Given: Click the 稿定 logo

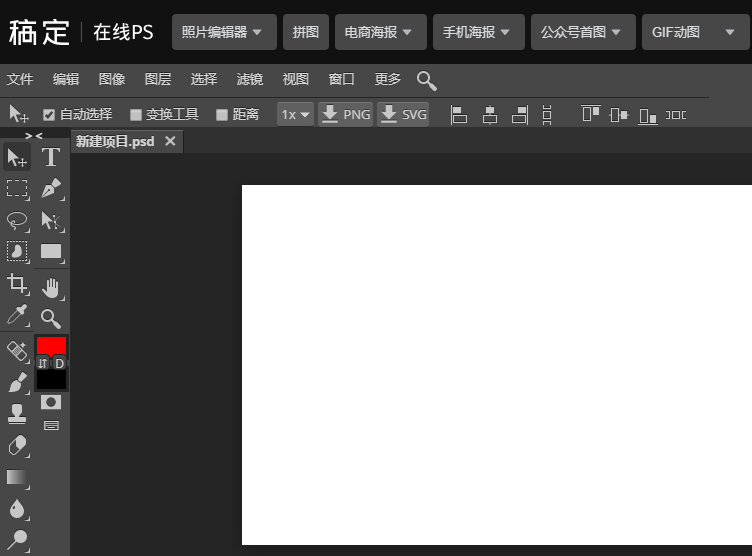Looking at the screenshot, I should 39,33.
